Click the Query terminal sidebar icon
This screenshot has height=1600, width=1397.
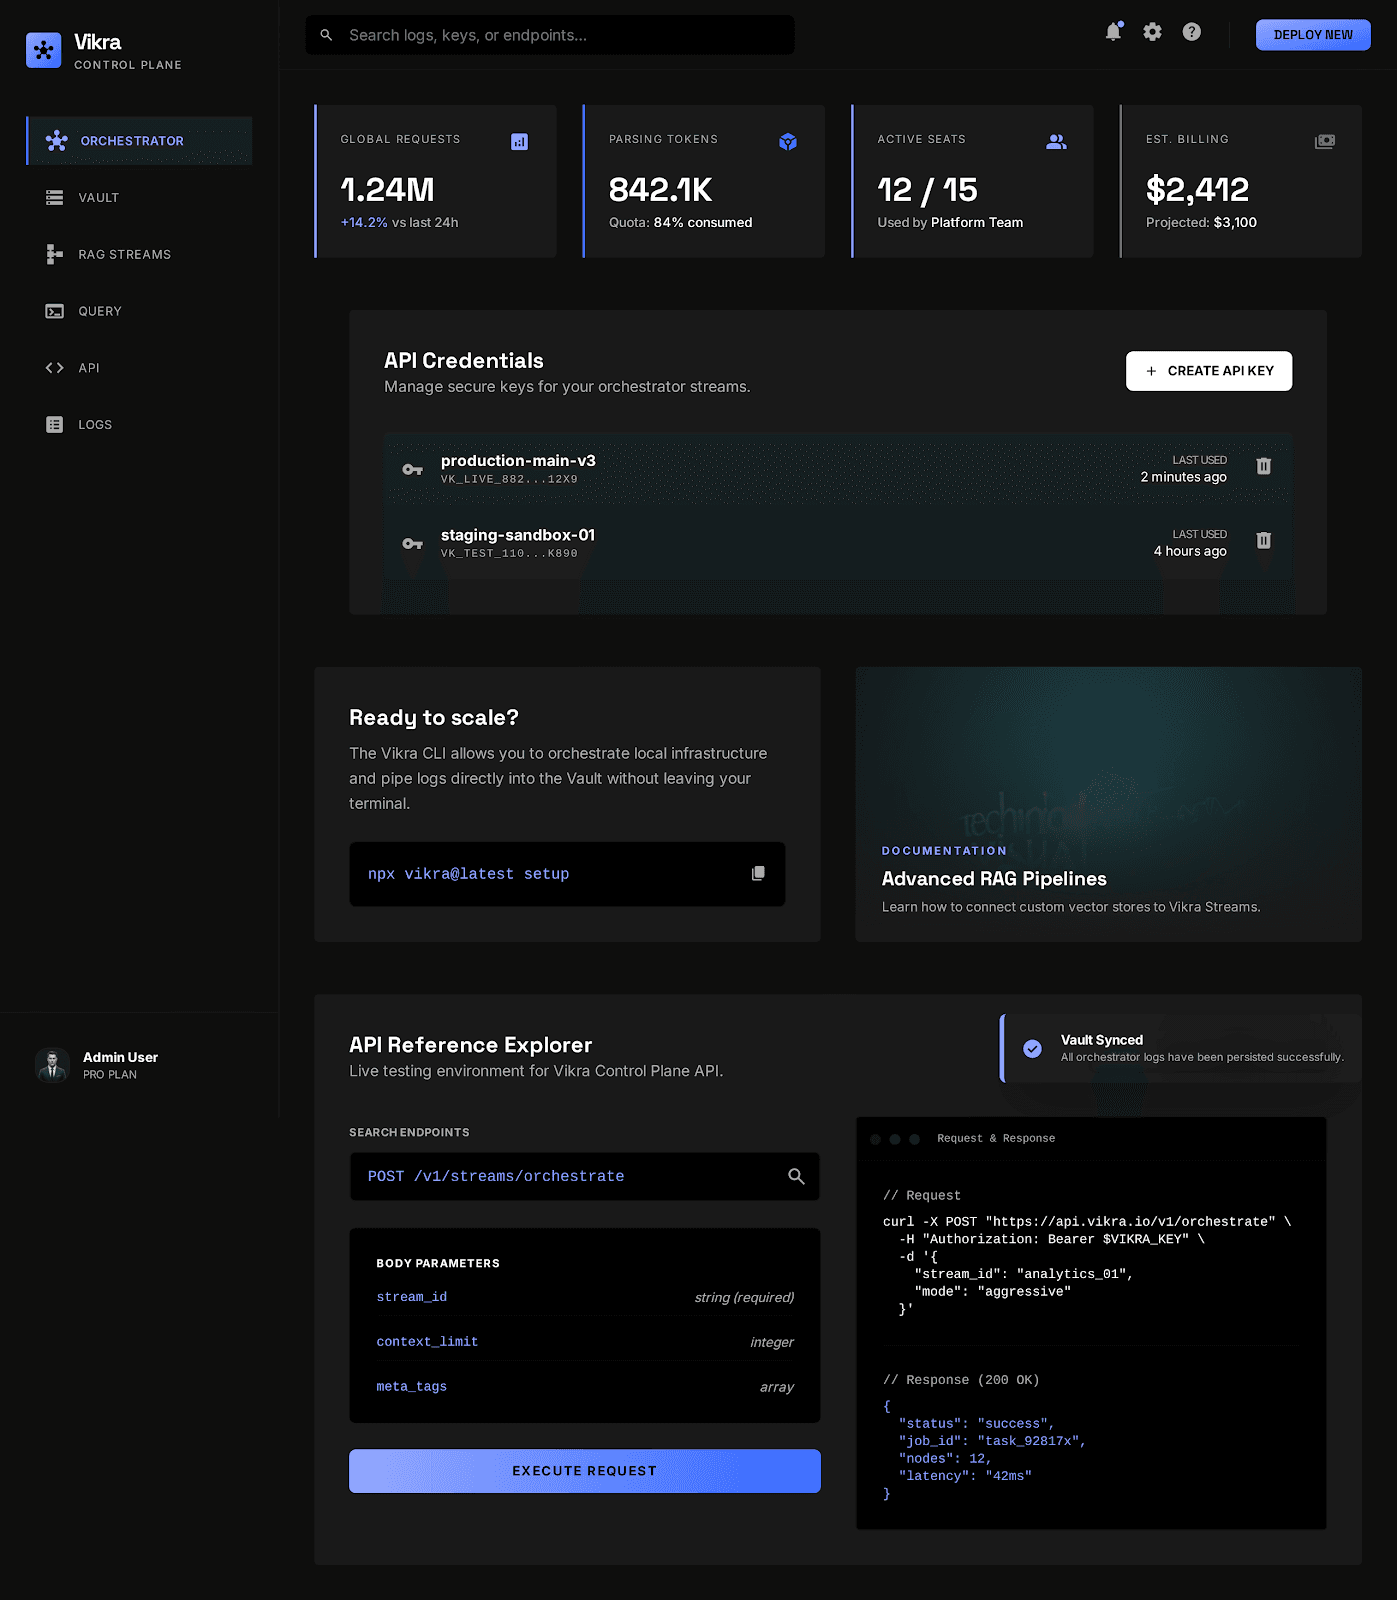coord(55,311)
